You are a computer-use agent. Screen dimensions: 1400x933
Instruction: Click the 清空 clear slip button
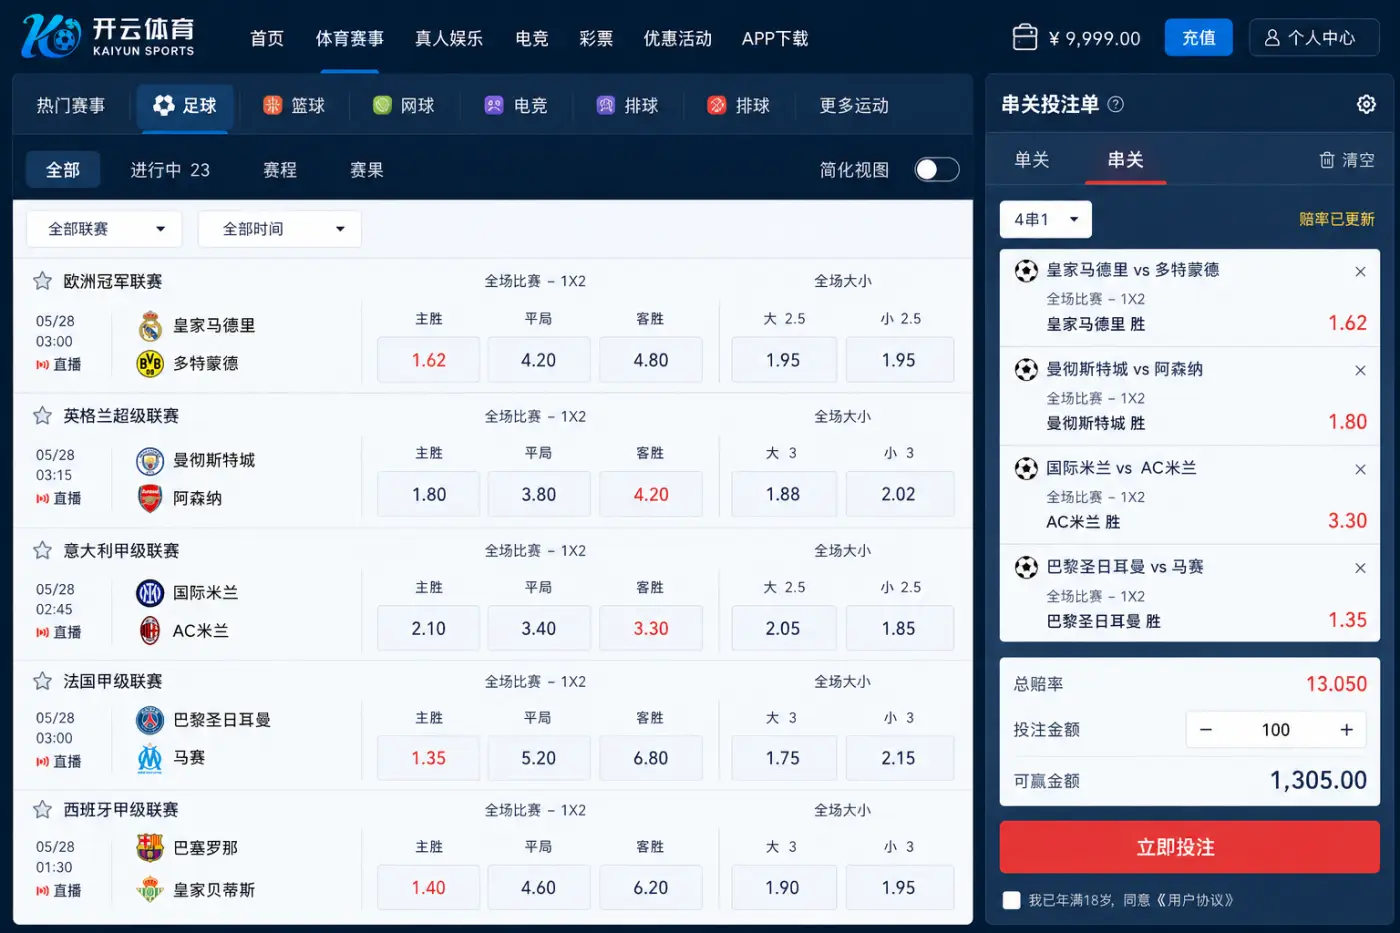[x=1347, y=160]
